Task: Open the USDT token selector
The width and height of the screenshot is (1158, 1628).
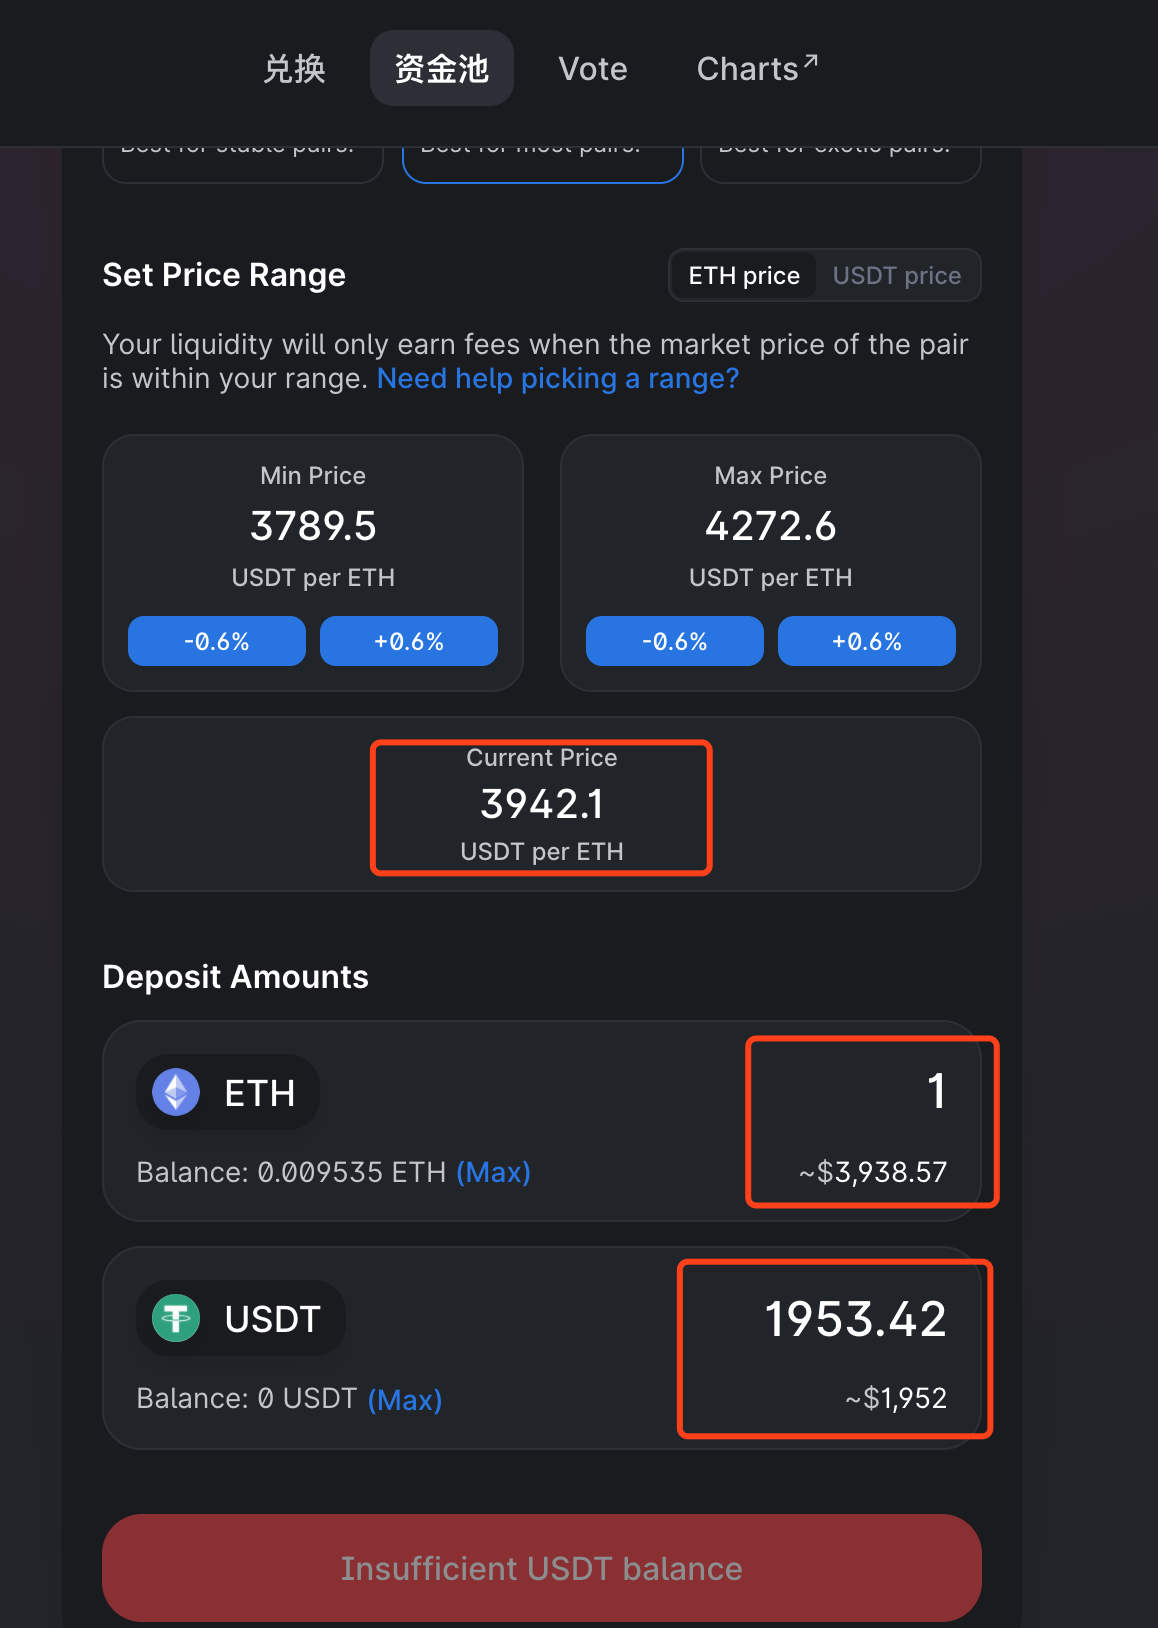Action: tap(241, 1318)
